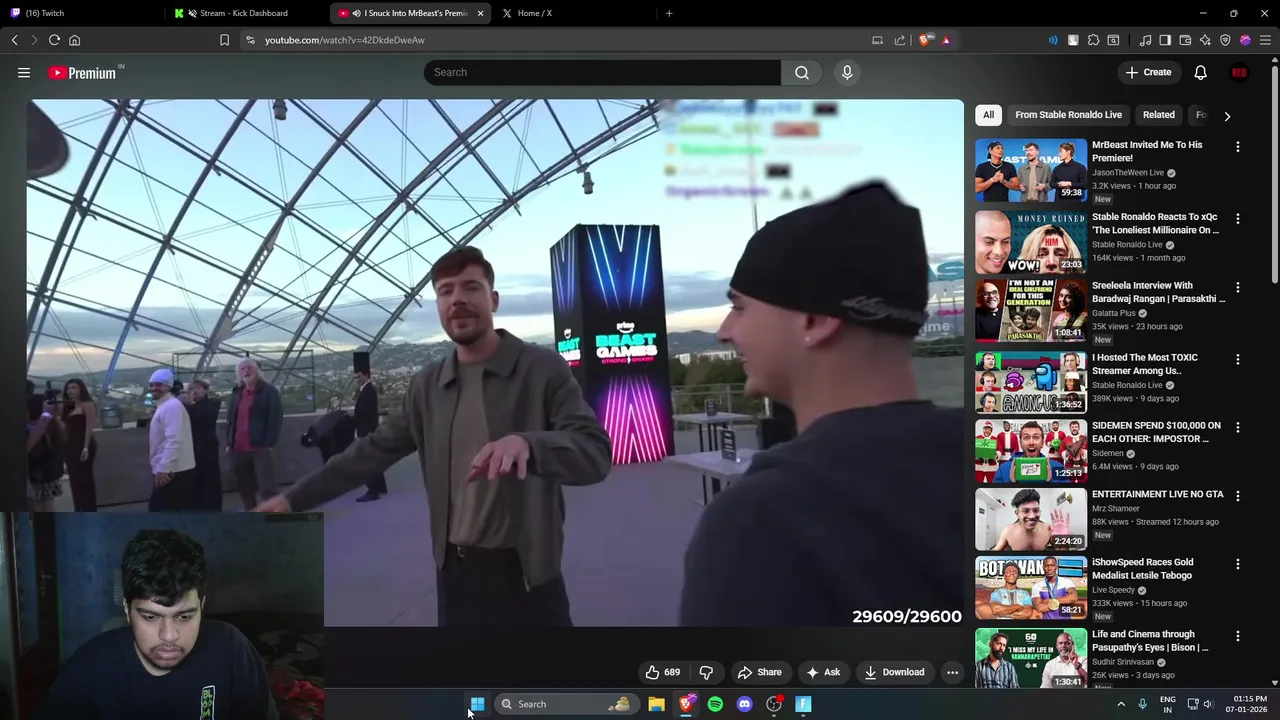Close the 'I Snuck Into MrBeast's' tab
This screenshot has height=720, width=1280.
click(x=480, y=13)
